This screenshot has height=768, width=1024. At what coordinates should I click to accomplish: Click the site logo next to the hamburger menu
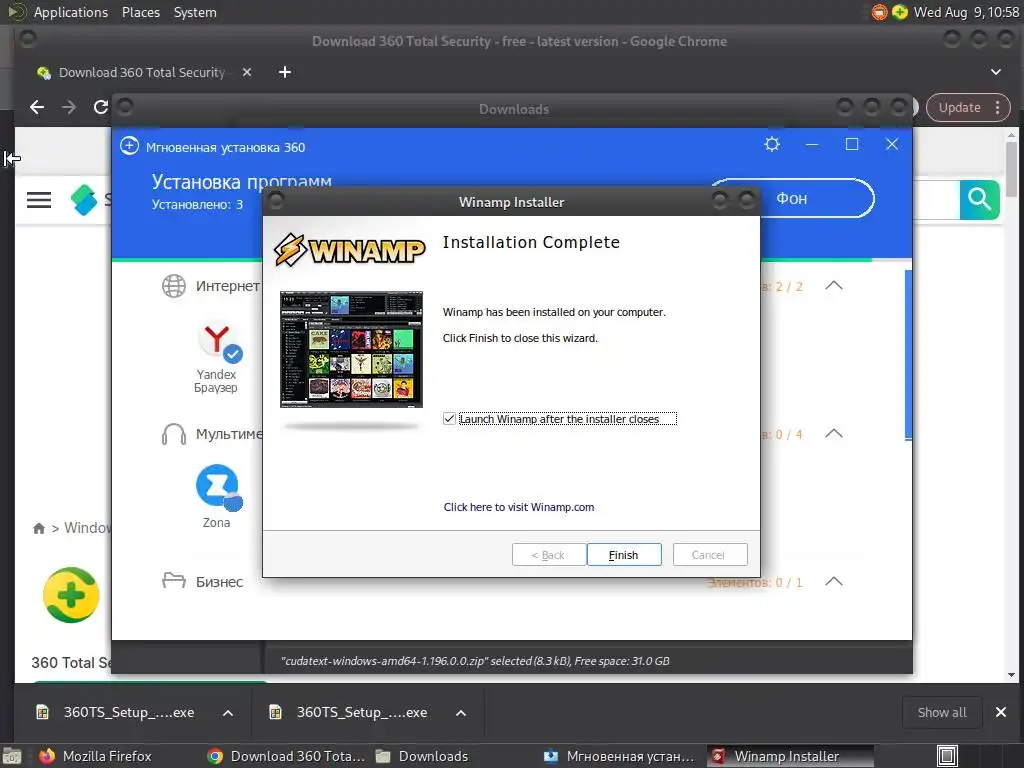point(84,200)
